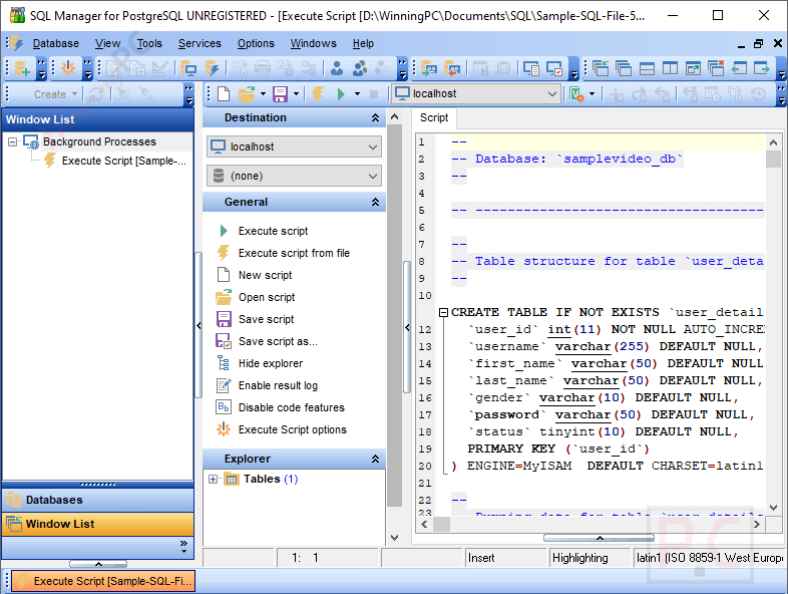This screenshot has height=594, width=788.
Task: Open the Services menu
Action: click(x=200, y=44)
